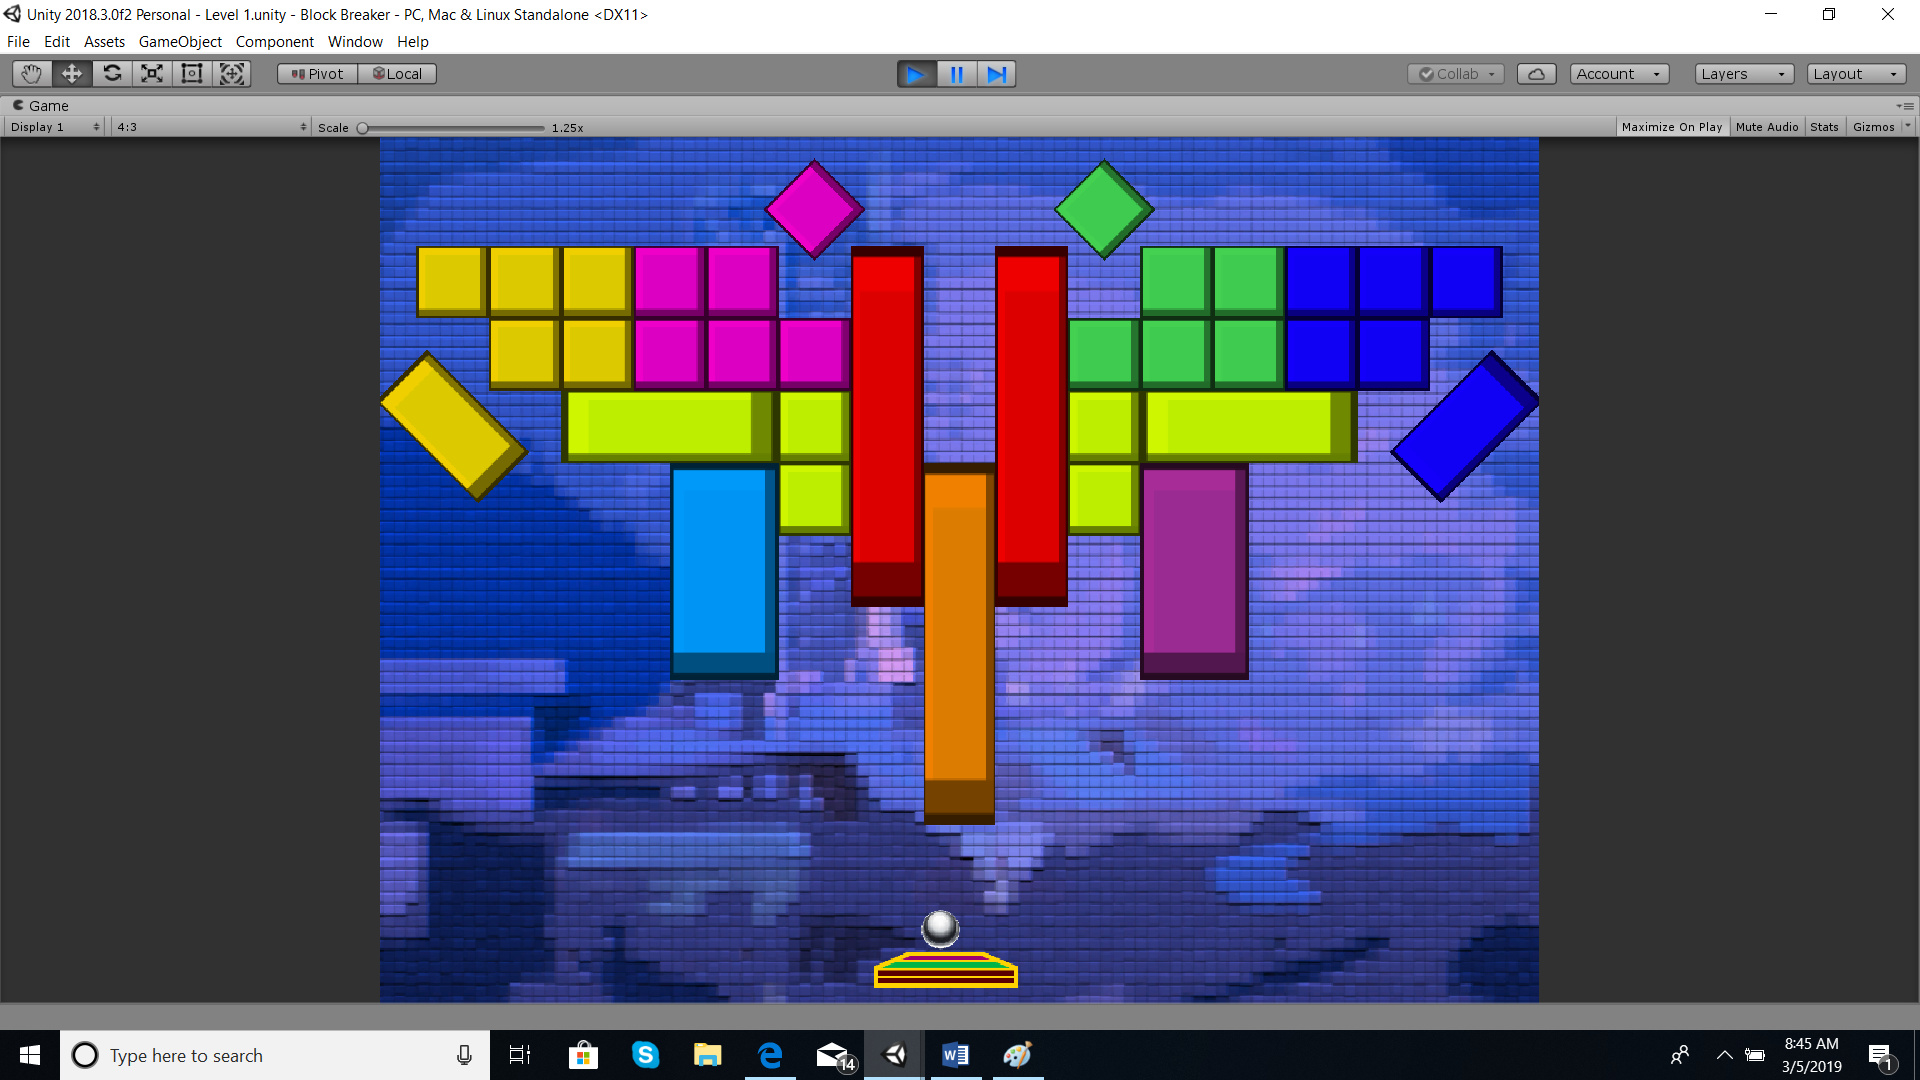Viewport: 1920px width, 1080px height.
Task: Show rendering Stats overlay
Action: coord(1824,126)
